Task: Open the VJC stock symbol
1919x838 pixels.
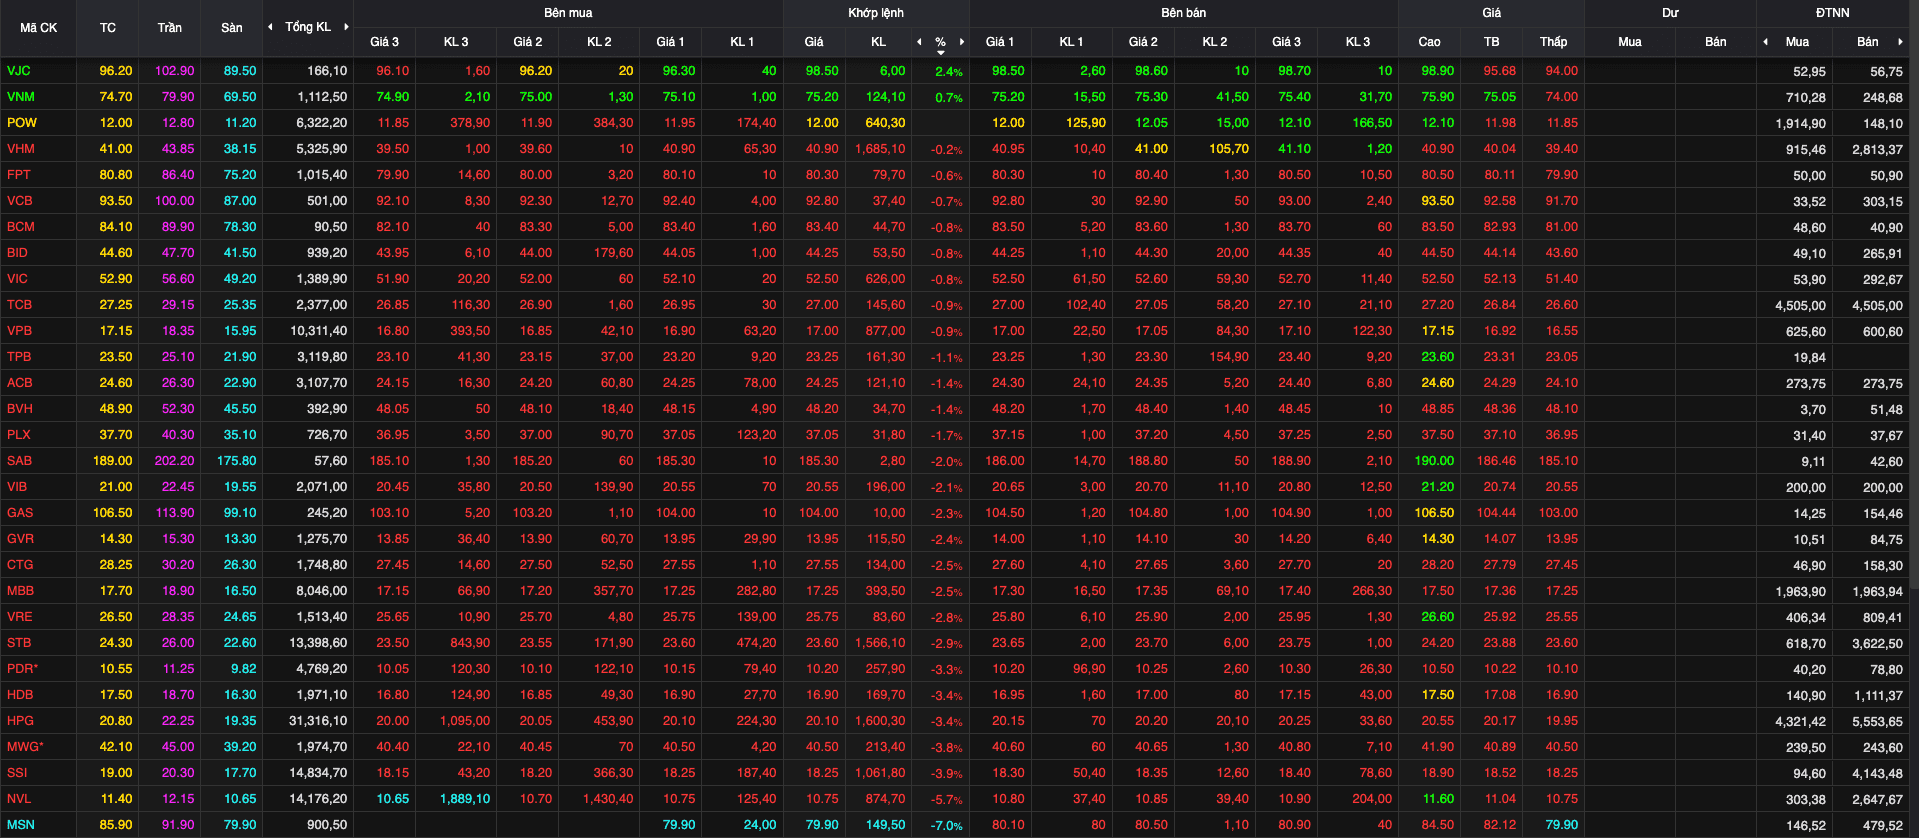Action: [x=18, y=71]
